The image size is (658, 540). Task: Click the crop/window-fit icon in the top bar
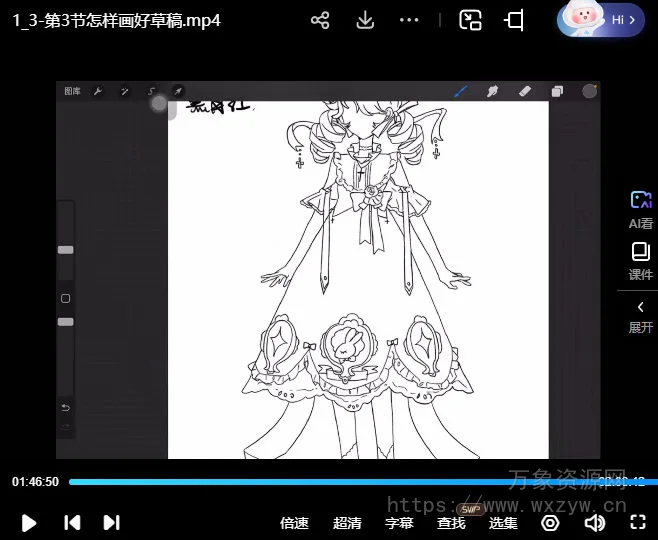click(x=514, y=20)
